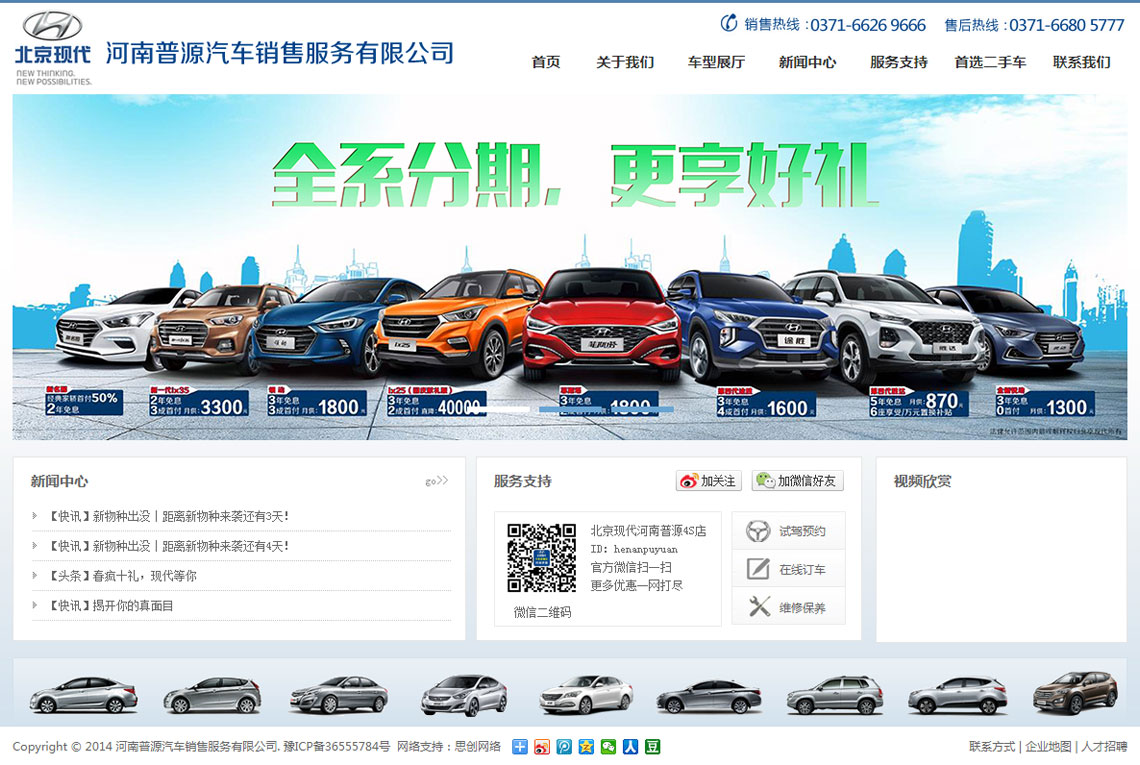Click the wrench 维修保养 icon
Screen dimensions: 1140x765
tap(758, 606)
